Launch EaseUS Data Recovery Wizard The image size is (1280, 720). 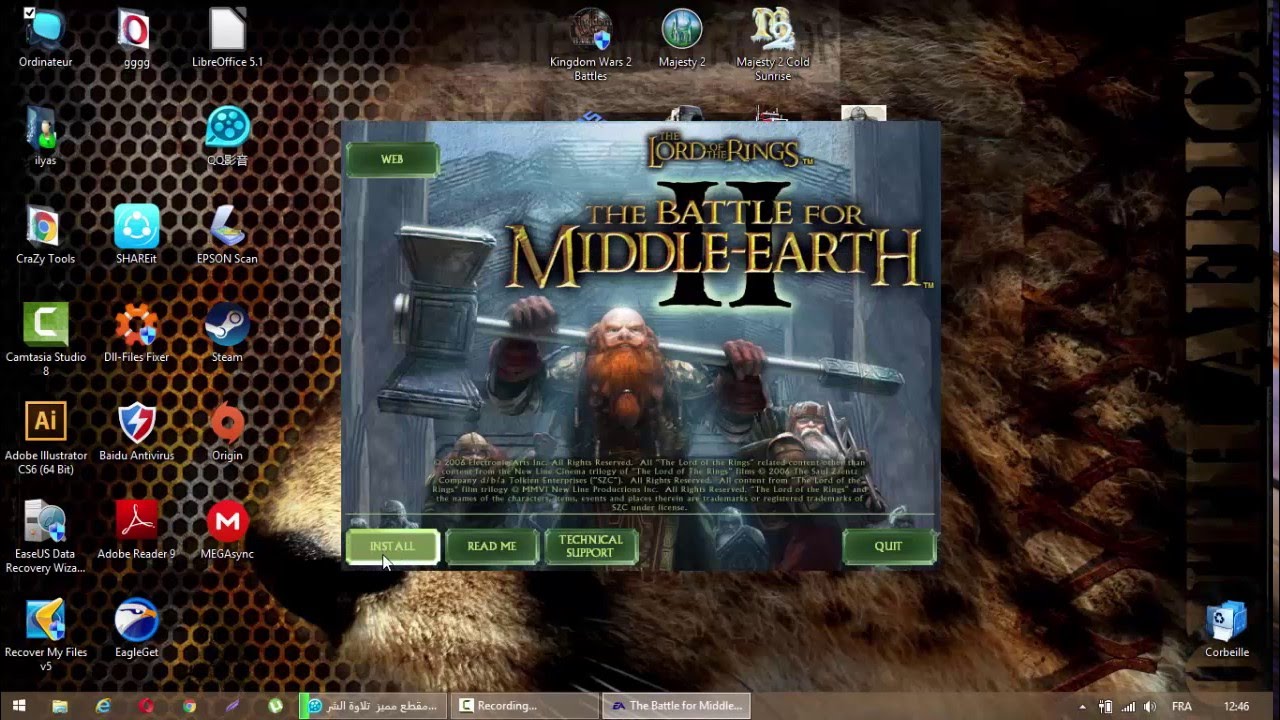coord(45,536)
